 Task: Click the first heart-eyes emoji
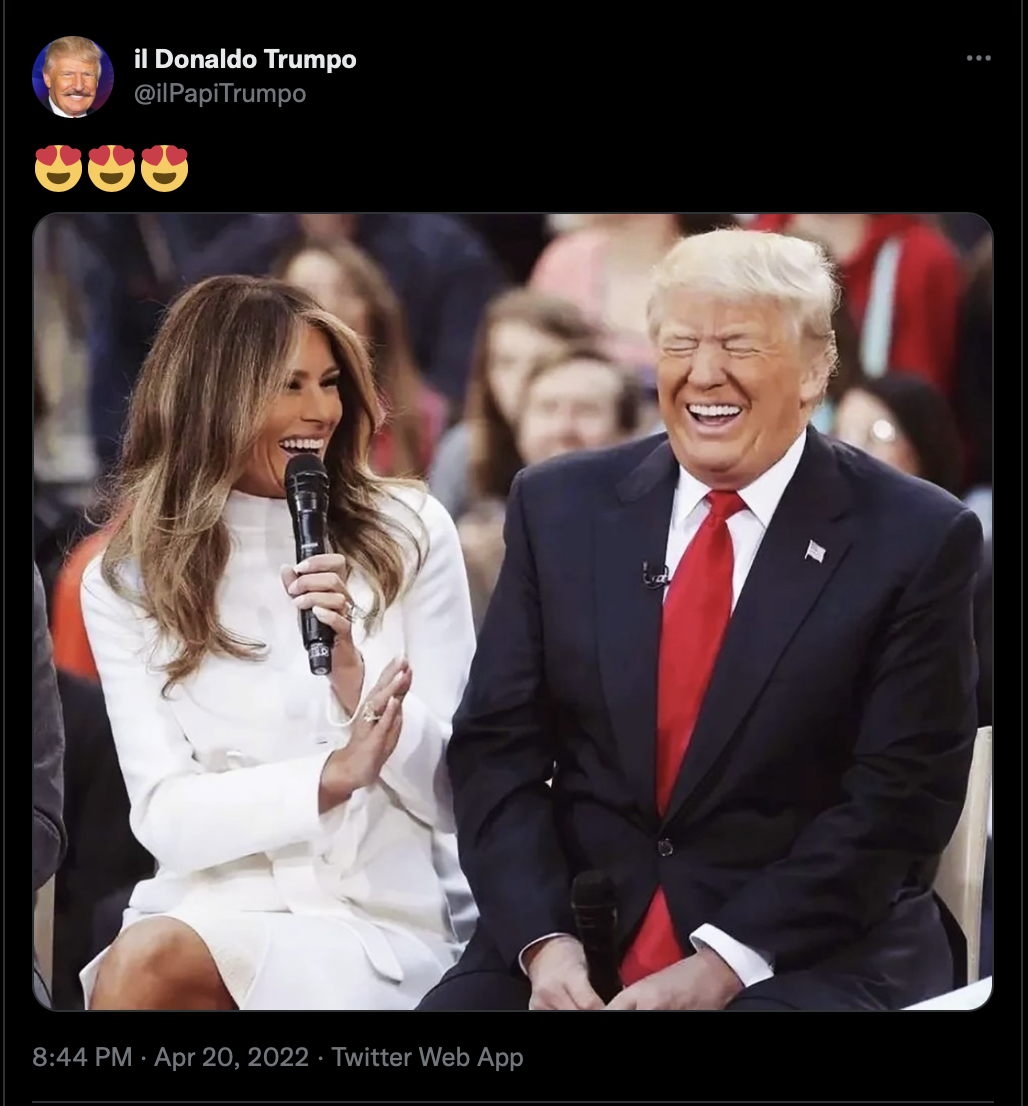point(58,168)
